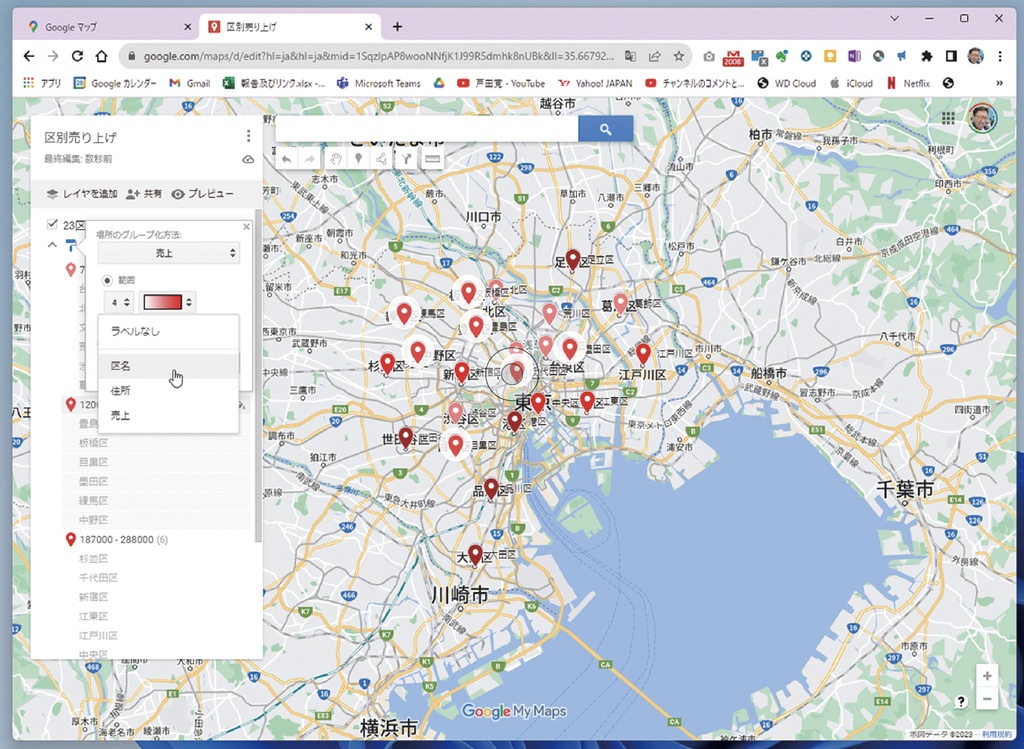Open the Chrome side panel icon

pos(951,56)
